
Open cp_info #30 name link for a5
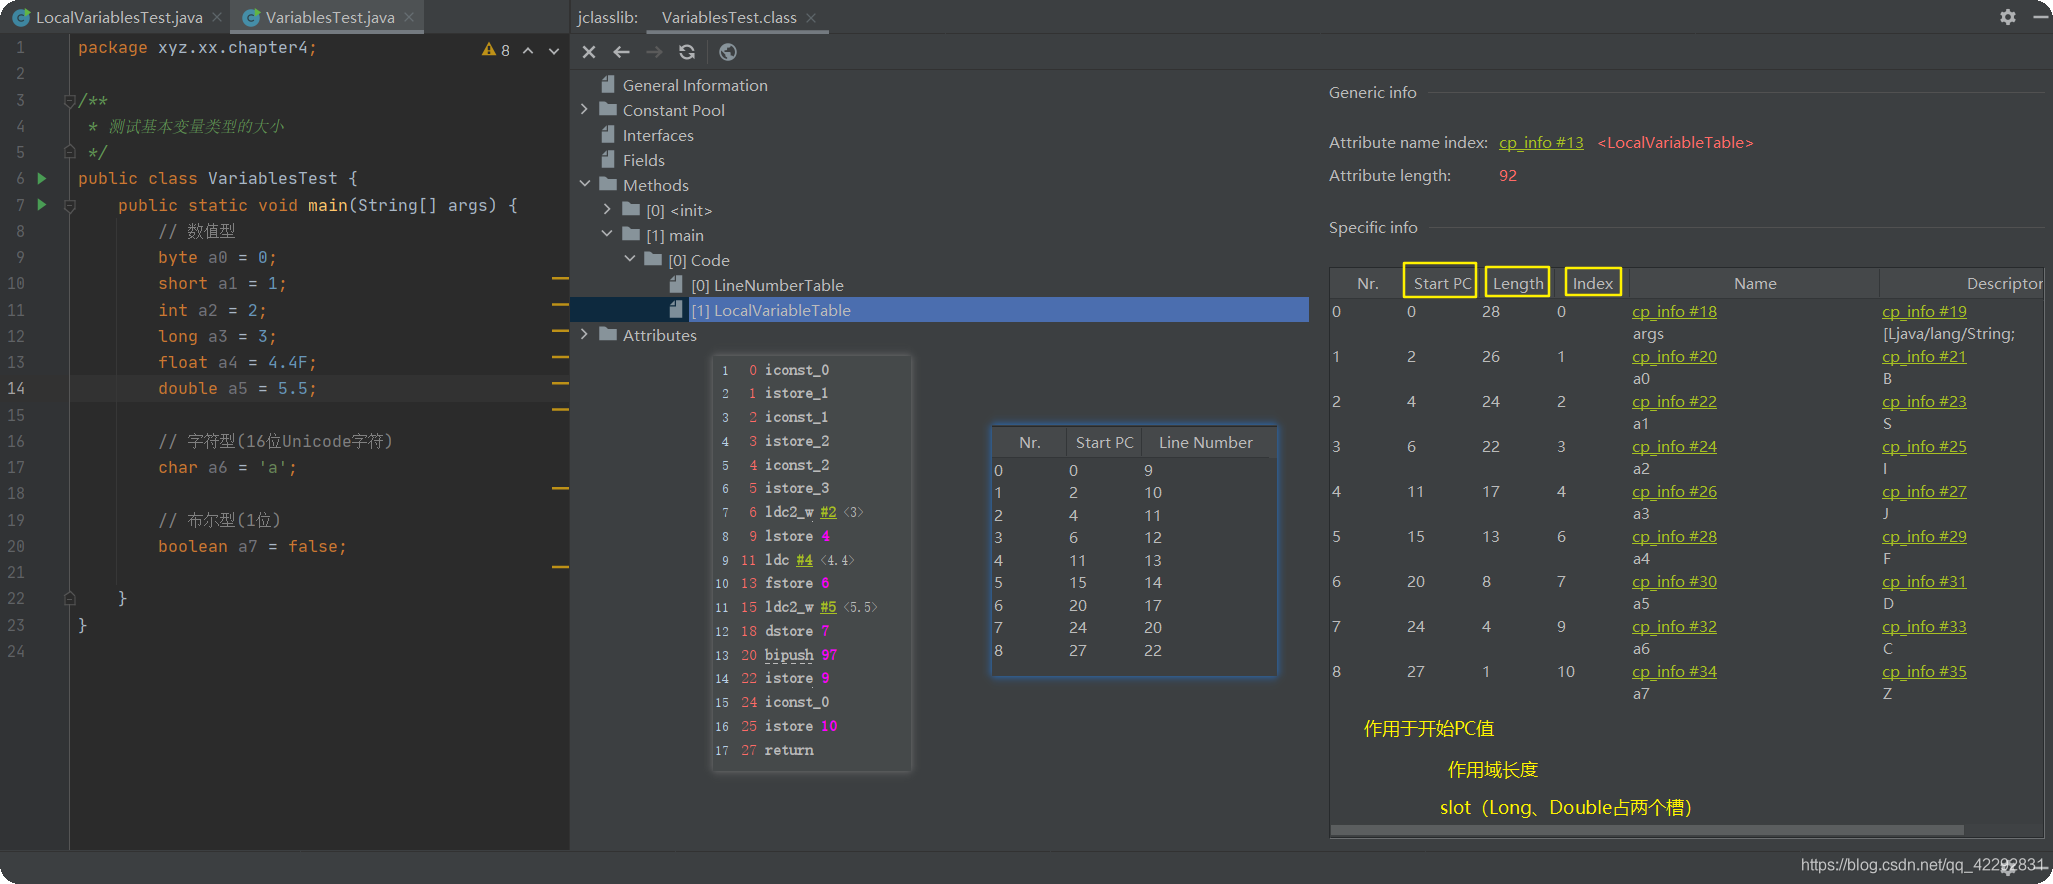[x=1674, y=581]
